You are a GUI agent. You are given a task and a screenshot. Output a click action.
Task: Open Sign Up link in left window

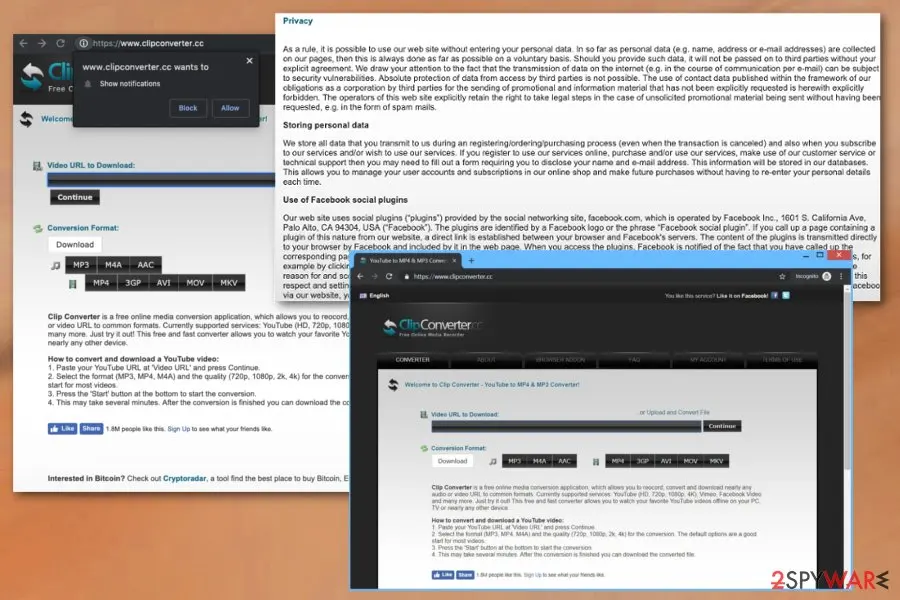point(179,429)
